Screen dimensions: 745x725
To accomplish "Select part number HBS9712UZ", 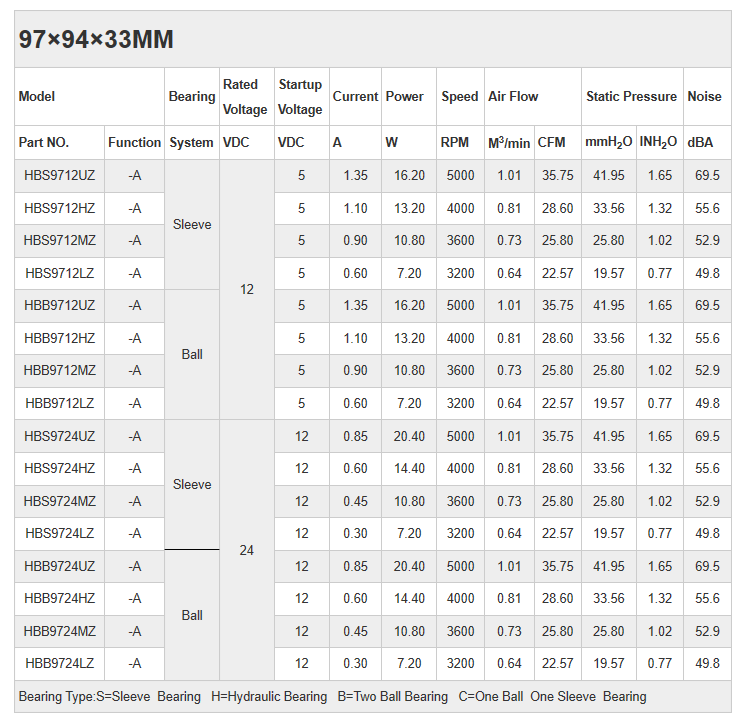I will click(60, 175).
